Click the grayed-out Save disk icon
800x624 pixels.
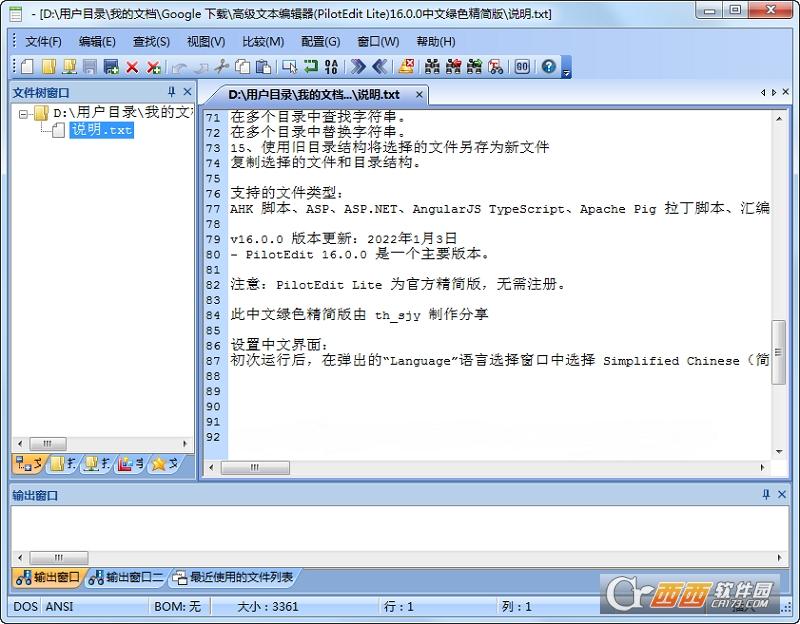pos(90,67)
